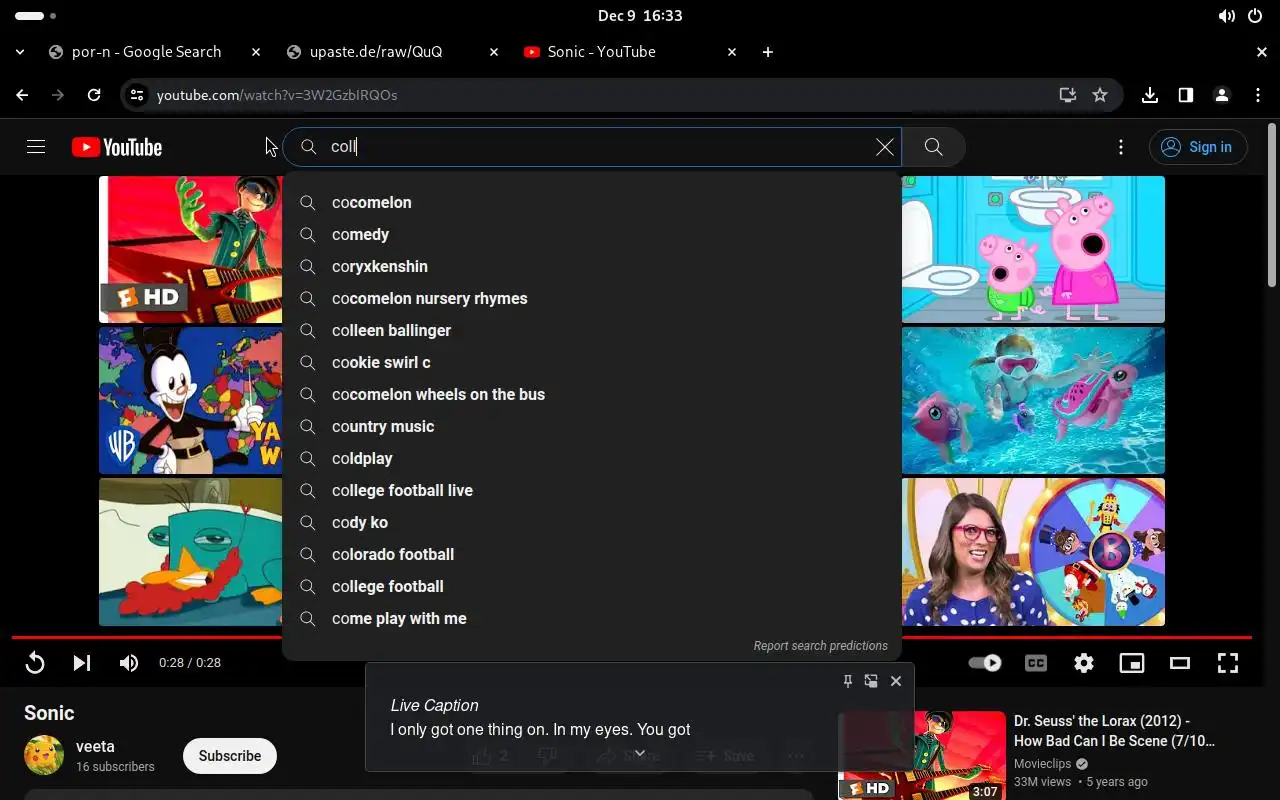View site information icon in address bar
The height and width of the screenshot is (800, 1280).
tap(138, 95)
